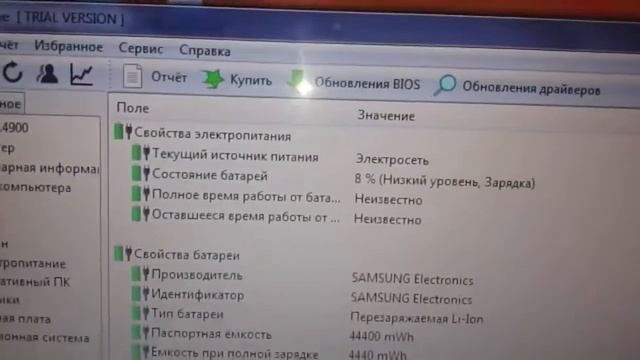Click the Отчёт report page icon

pyautogui.click(x=132, y=76)
